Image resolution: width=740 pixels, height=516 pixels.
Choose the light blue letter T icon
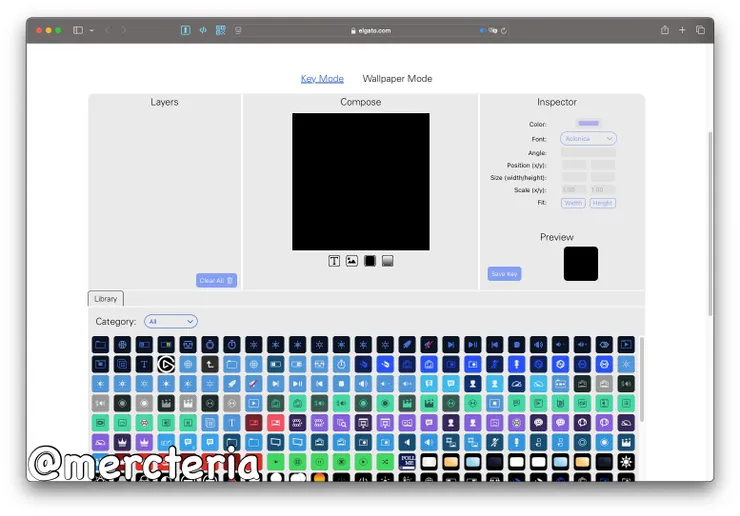tap(232, 423)
